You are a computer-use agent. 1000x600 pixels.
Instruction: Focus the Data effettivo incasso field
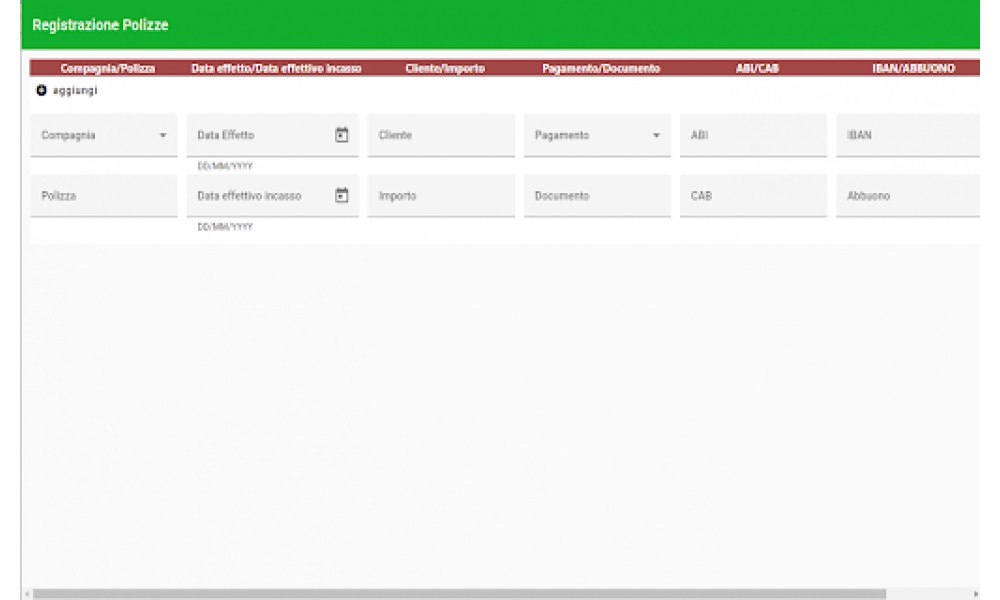coord(273,196)
